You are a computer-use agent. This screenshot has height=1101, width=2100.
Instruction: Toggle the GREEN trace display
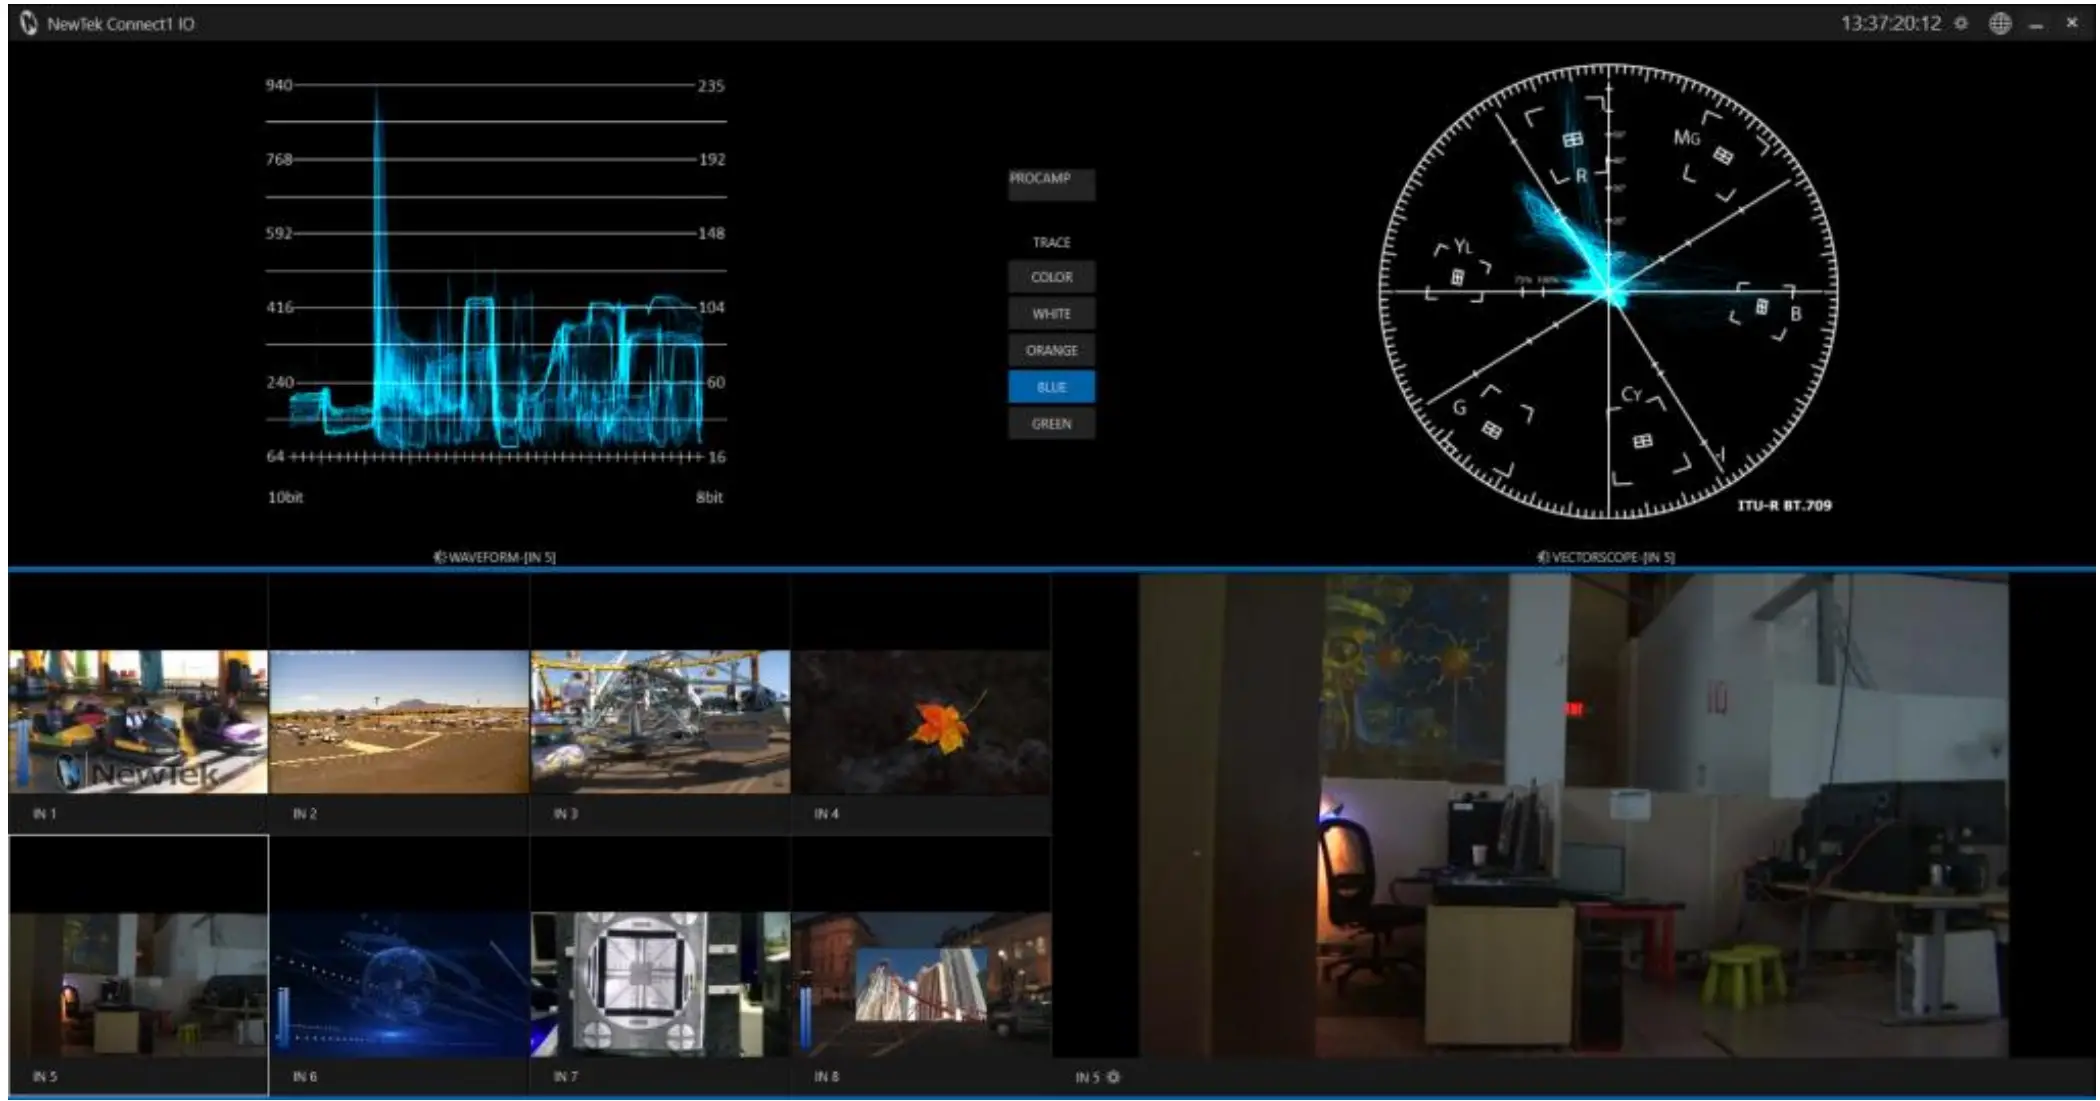1051,425
